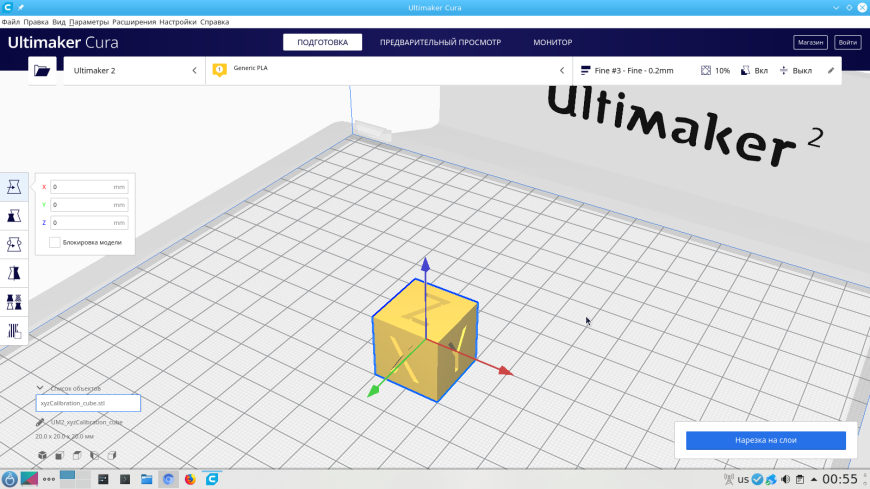
Task: Open the terminal from the taskbar
Action: (x=125, y=479)
